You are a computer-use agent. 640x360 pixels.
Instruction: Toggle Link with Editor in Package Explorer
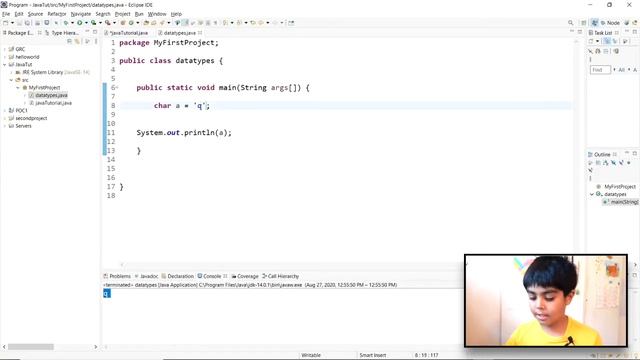click(77, 41)
